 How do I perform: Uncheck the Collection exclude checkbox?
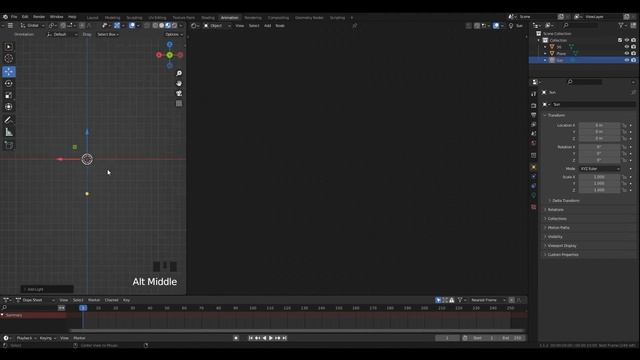click(620, 40)
